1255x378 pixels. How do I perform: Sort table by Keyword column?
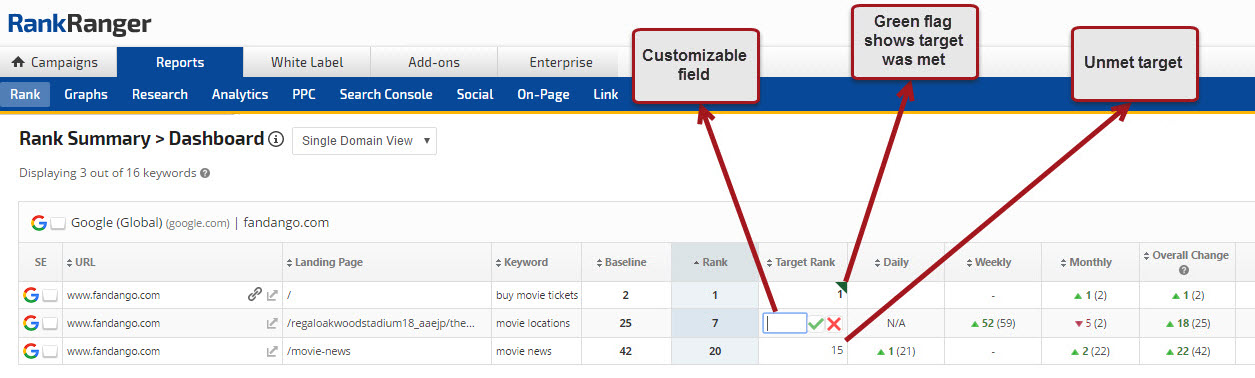pos(522,262)
